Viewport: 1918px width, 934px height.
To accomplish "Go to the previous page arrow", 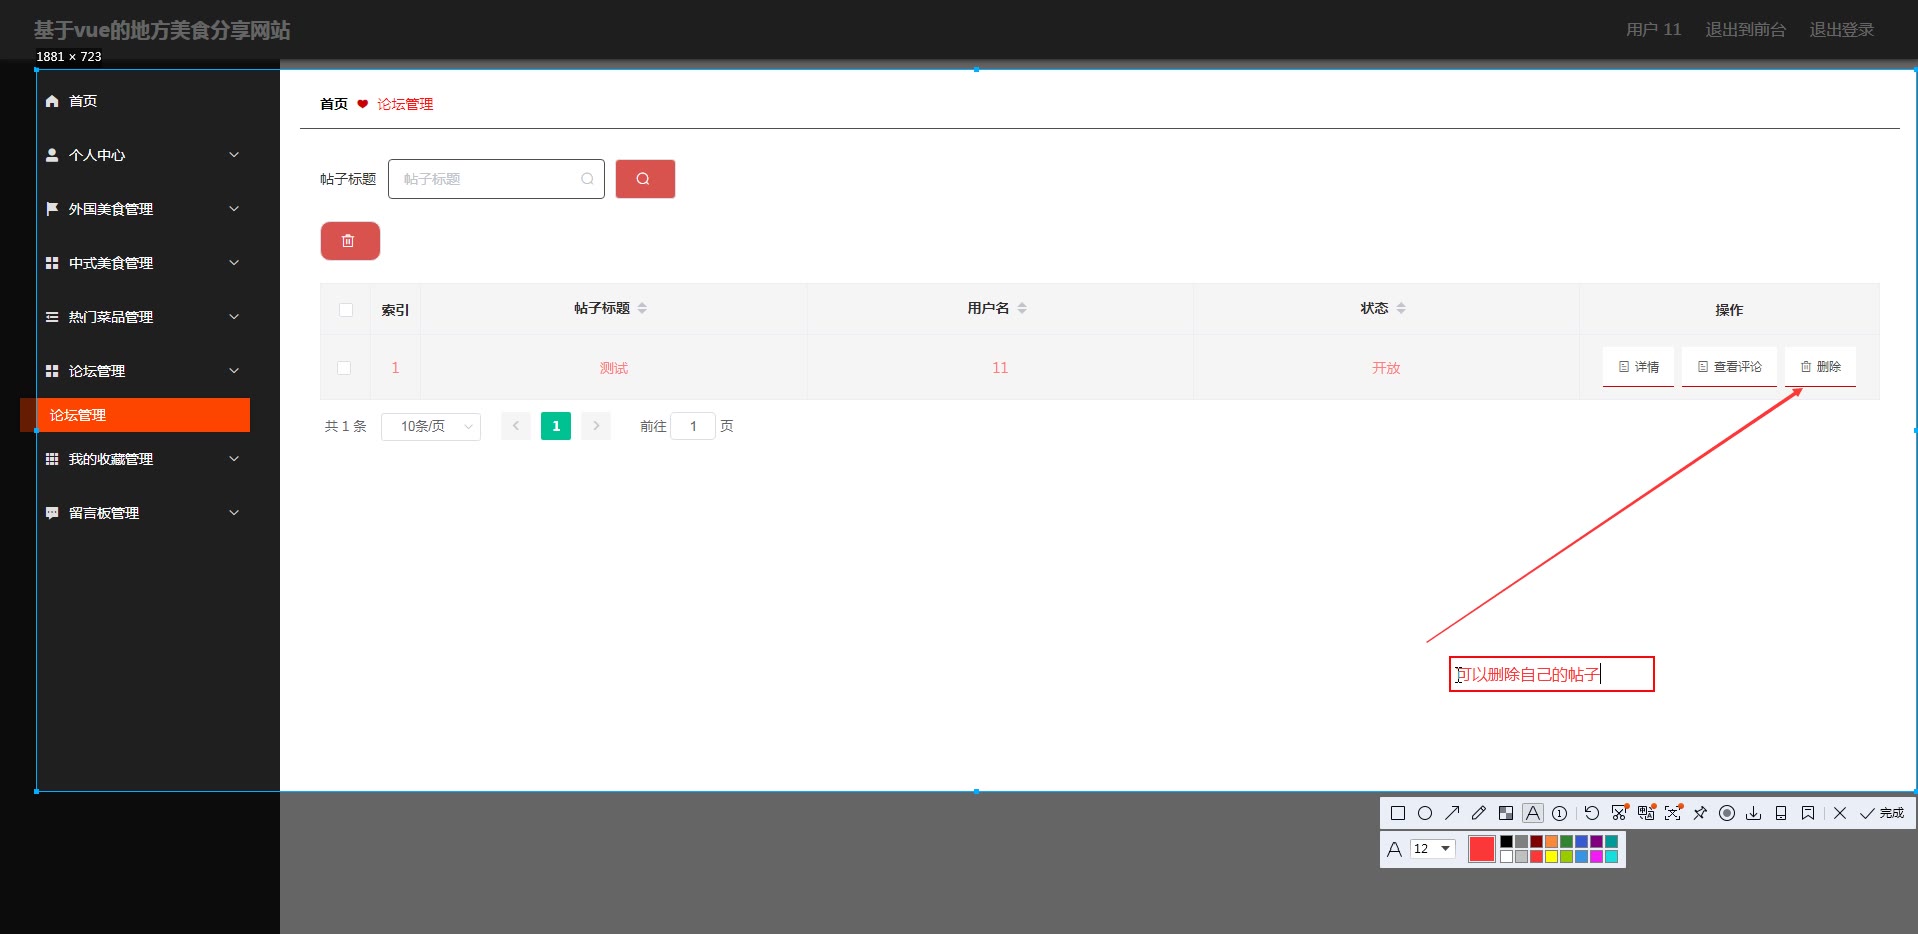I will tap(516, 426).
